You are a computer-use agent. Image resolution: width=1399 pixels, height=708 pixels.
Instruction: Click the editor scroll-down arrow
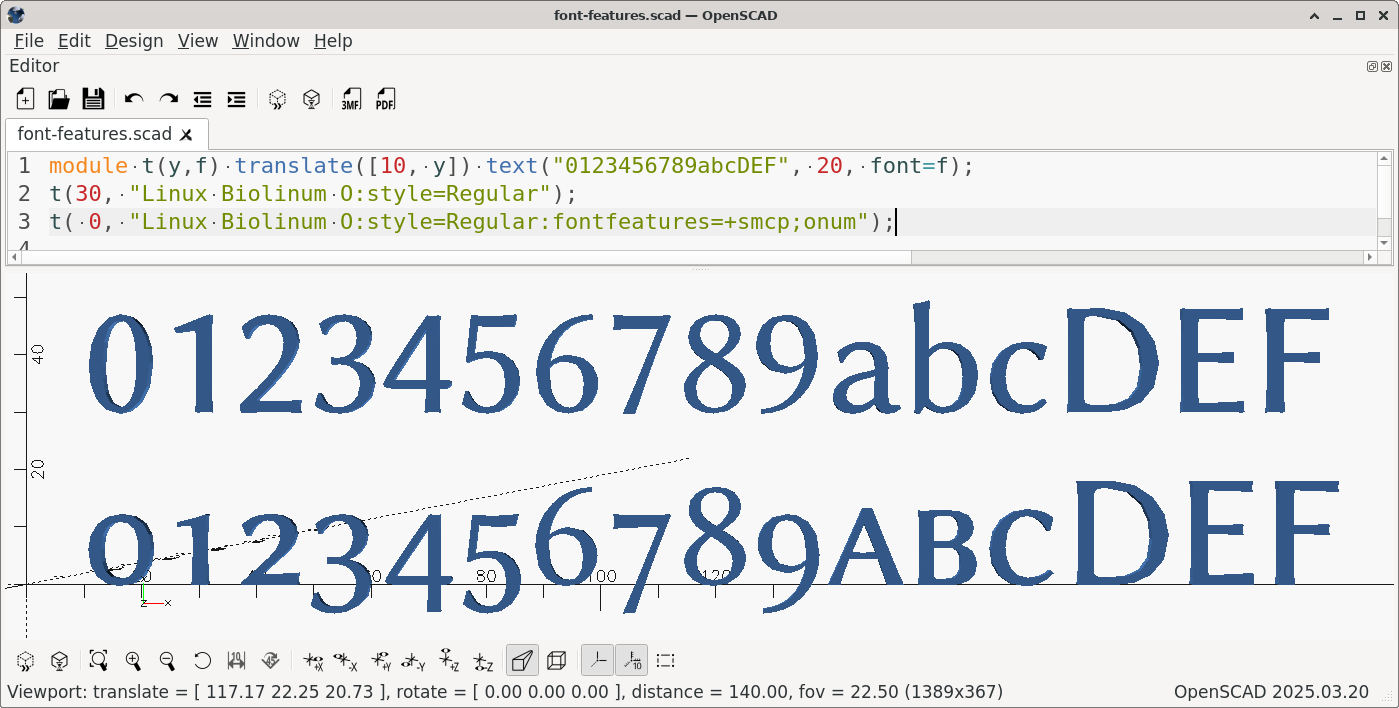(x=1384, y=242)
